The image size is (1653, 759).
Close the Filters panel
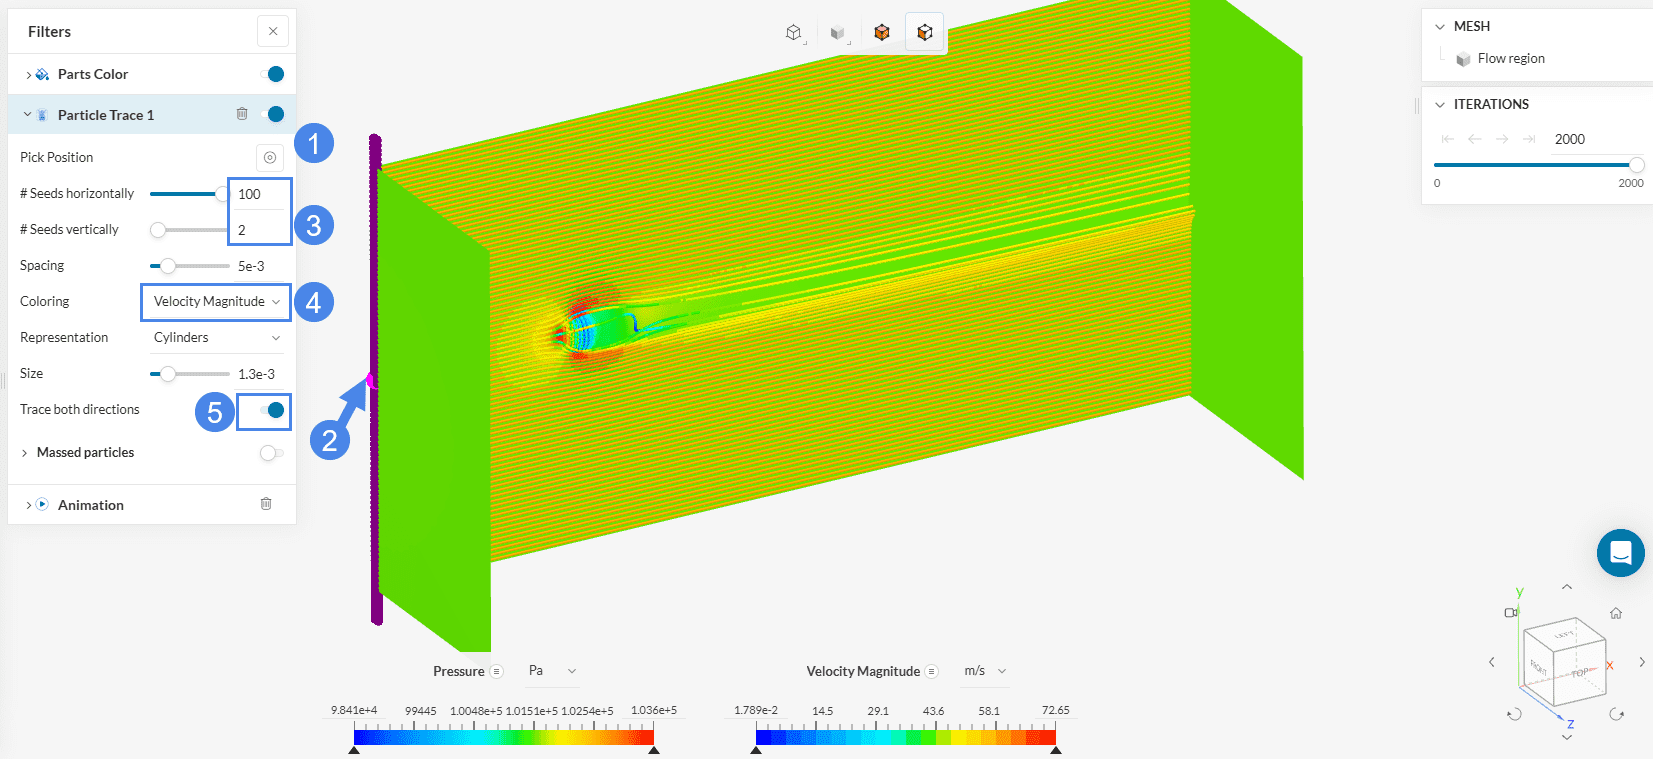[273, 32]
